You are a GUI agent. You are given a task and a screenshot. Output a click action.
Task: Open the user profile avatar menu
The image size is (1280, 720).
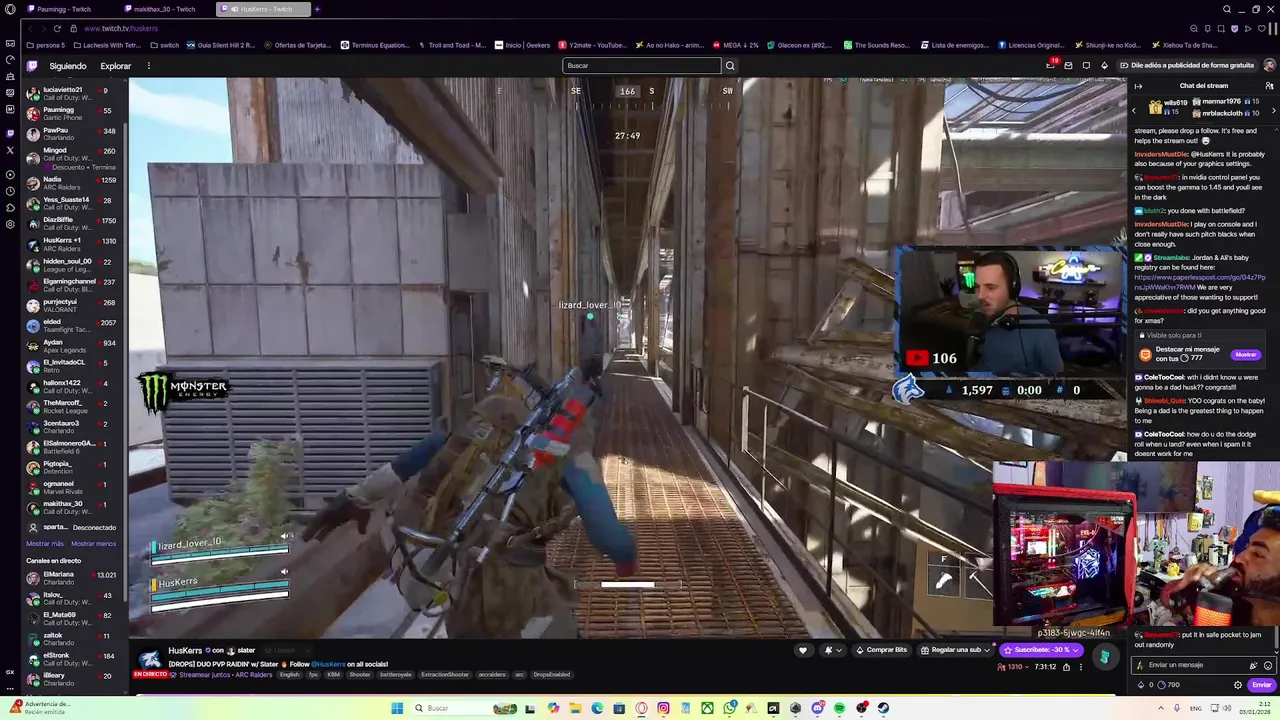1269,66
